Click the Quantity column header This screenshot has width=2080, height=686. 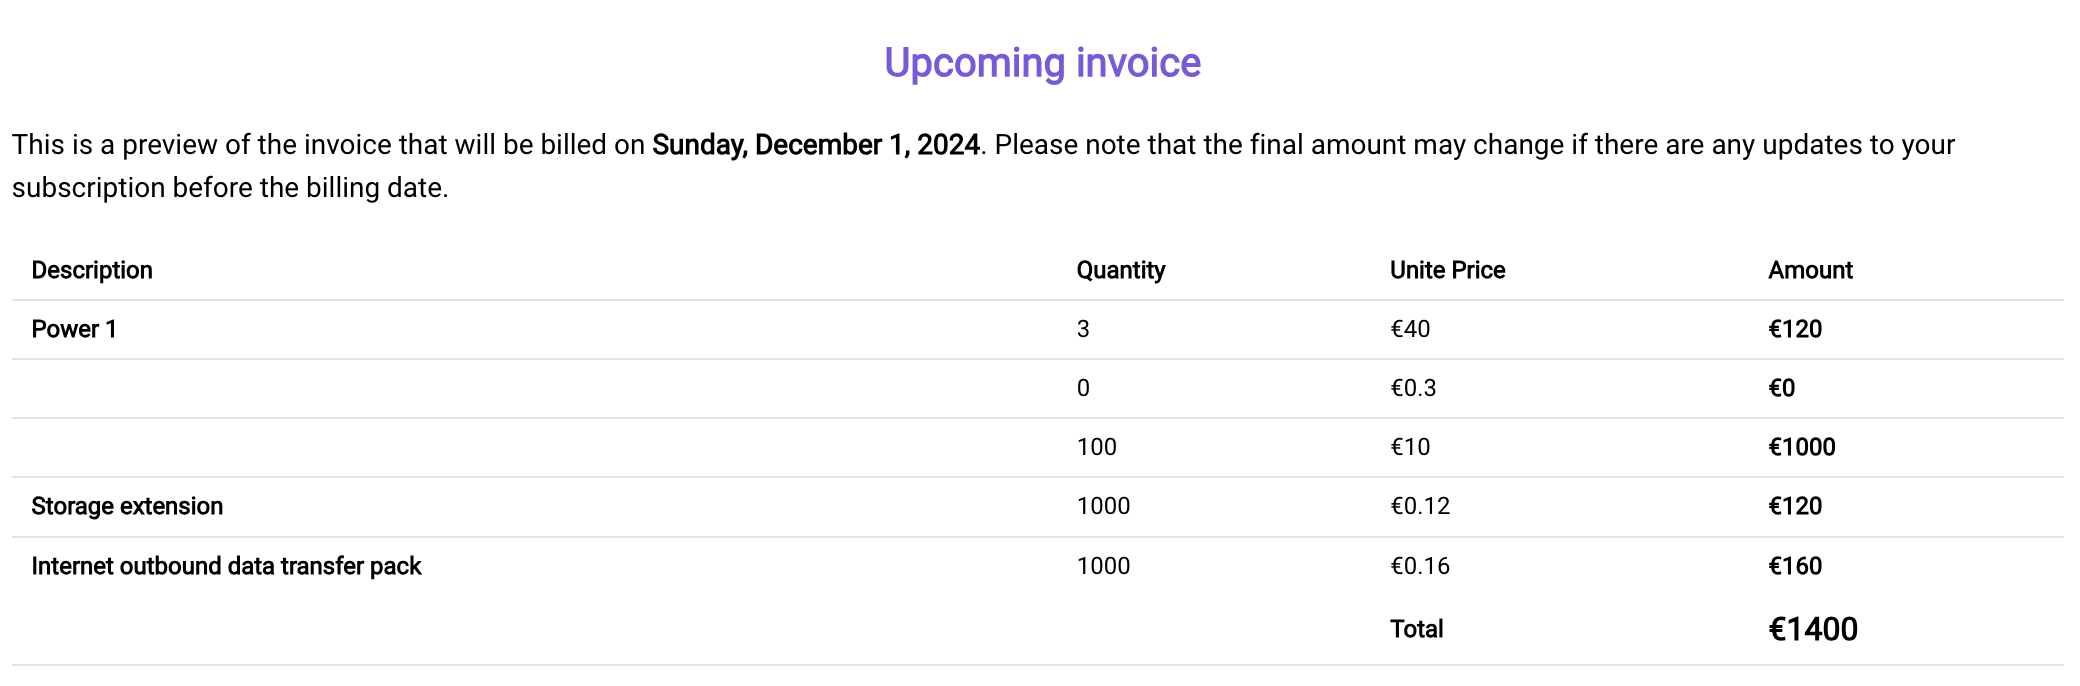pyautogui.click(x=1121, y=270)
